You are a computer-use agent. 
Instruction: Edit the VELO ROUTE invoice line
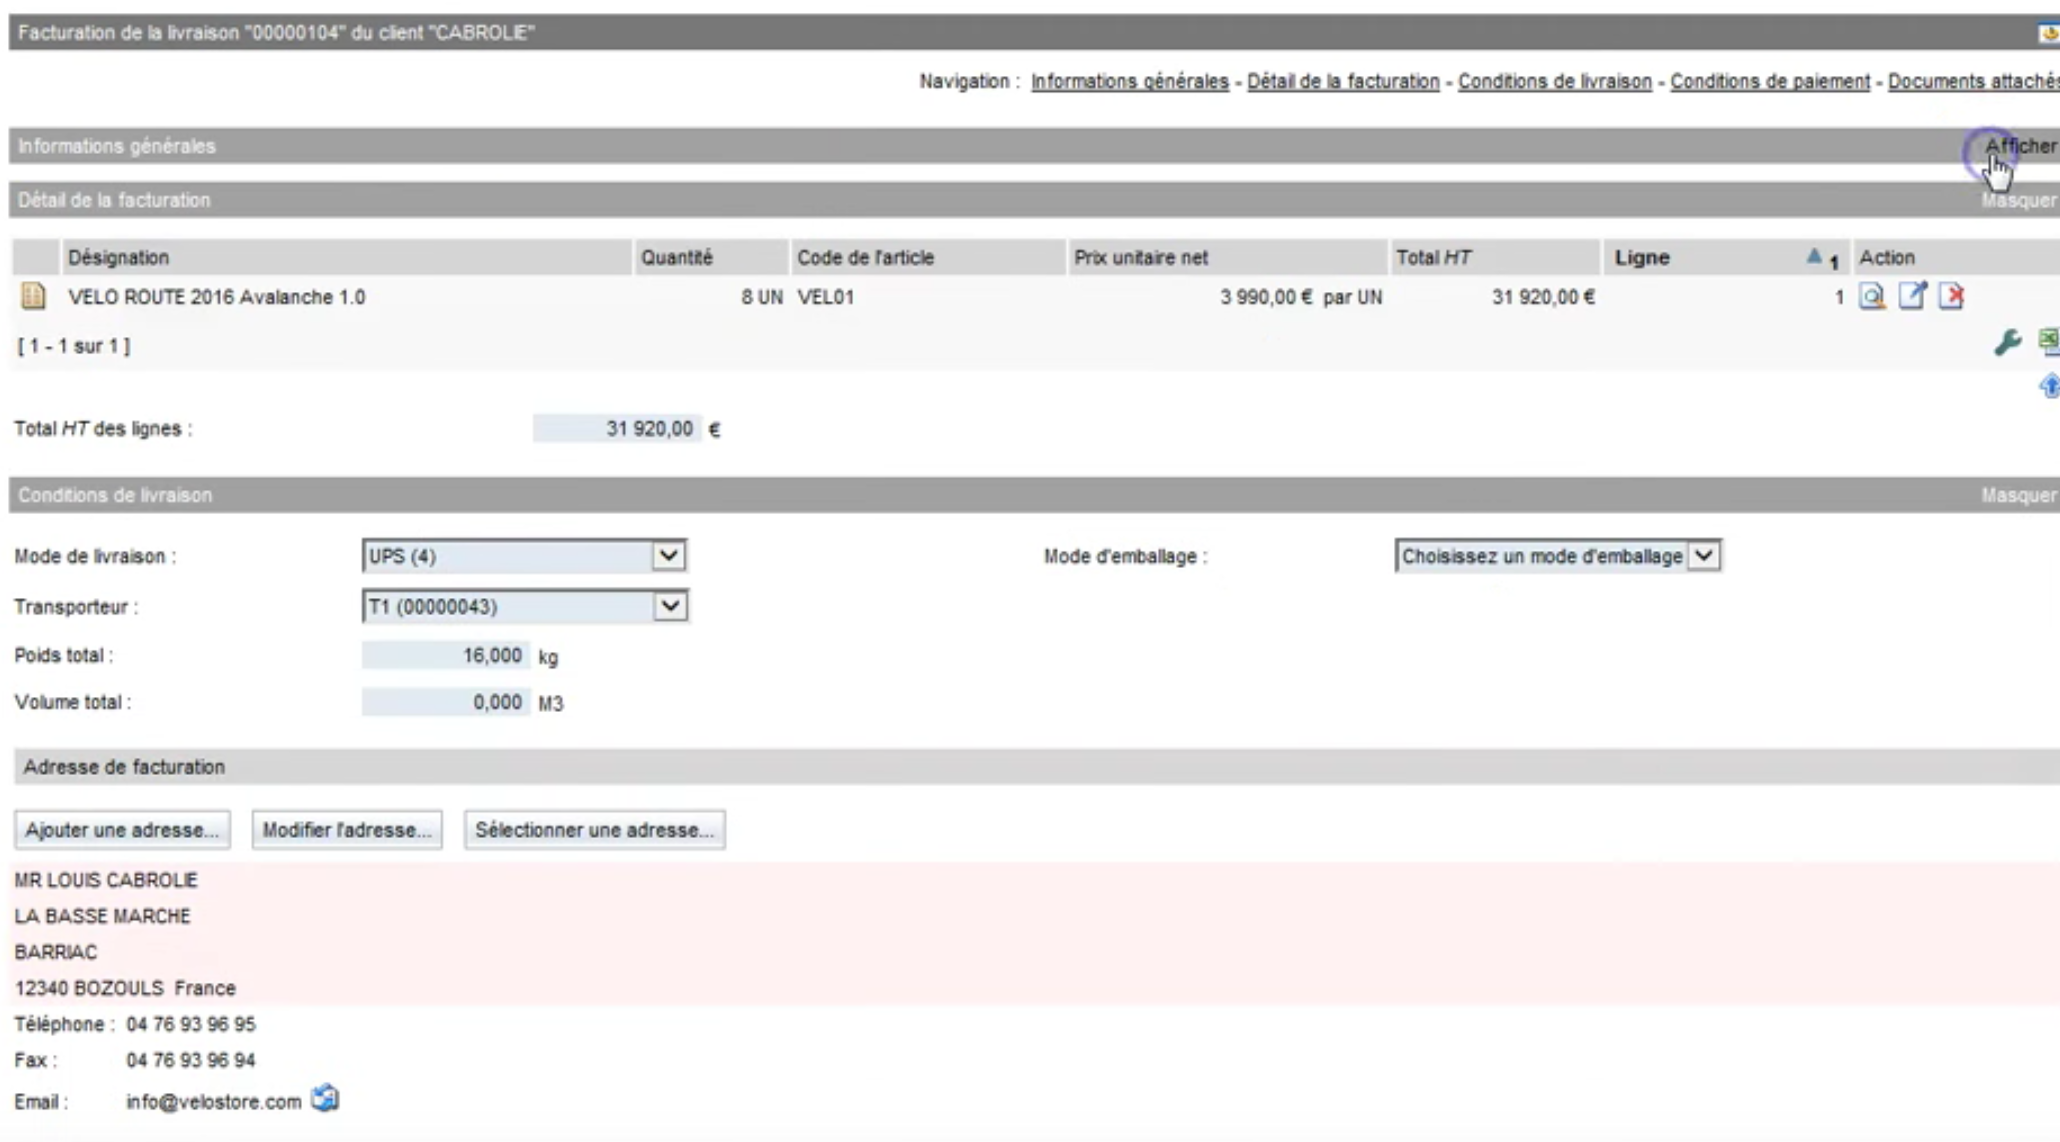coord(1912,297)
